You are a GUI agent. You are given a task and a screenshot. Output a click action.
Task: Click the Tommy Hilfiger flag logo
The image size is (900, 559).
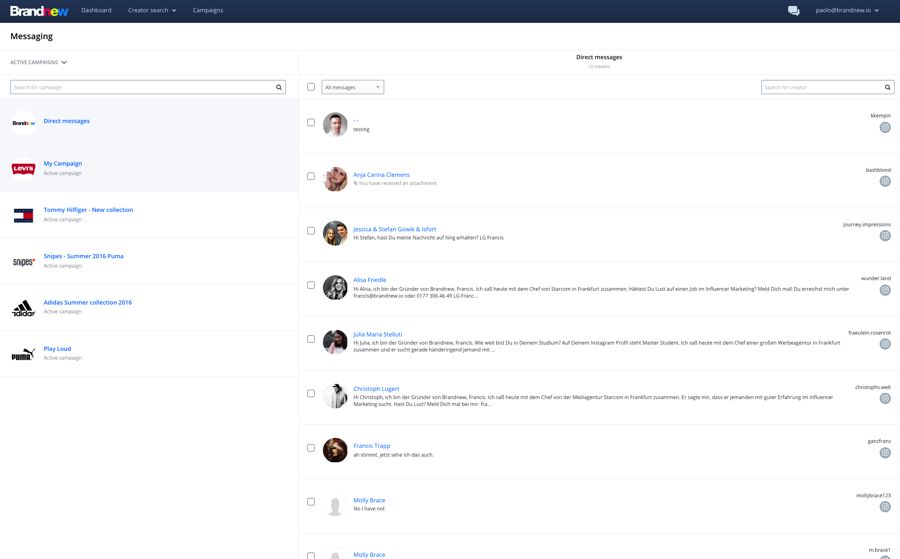24,215
